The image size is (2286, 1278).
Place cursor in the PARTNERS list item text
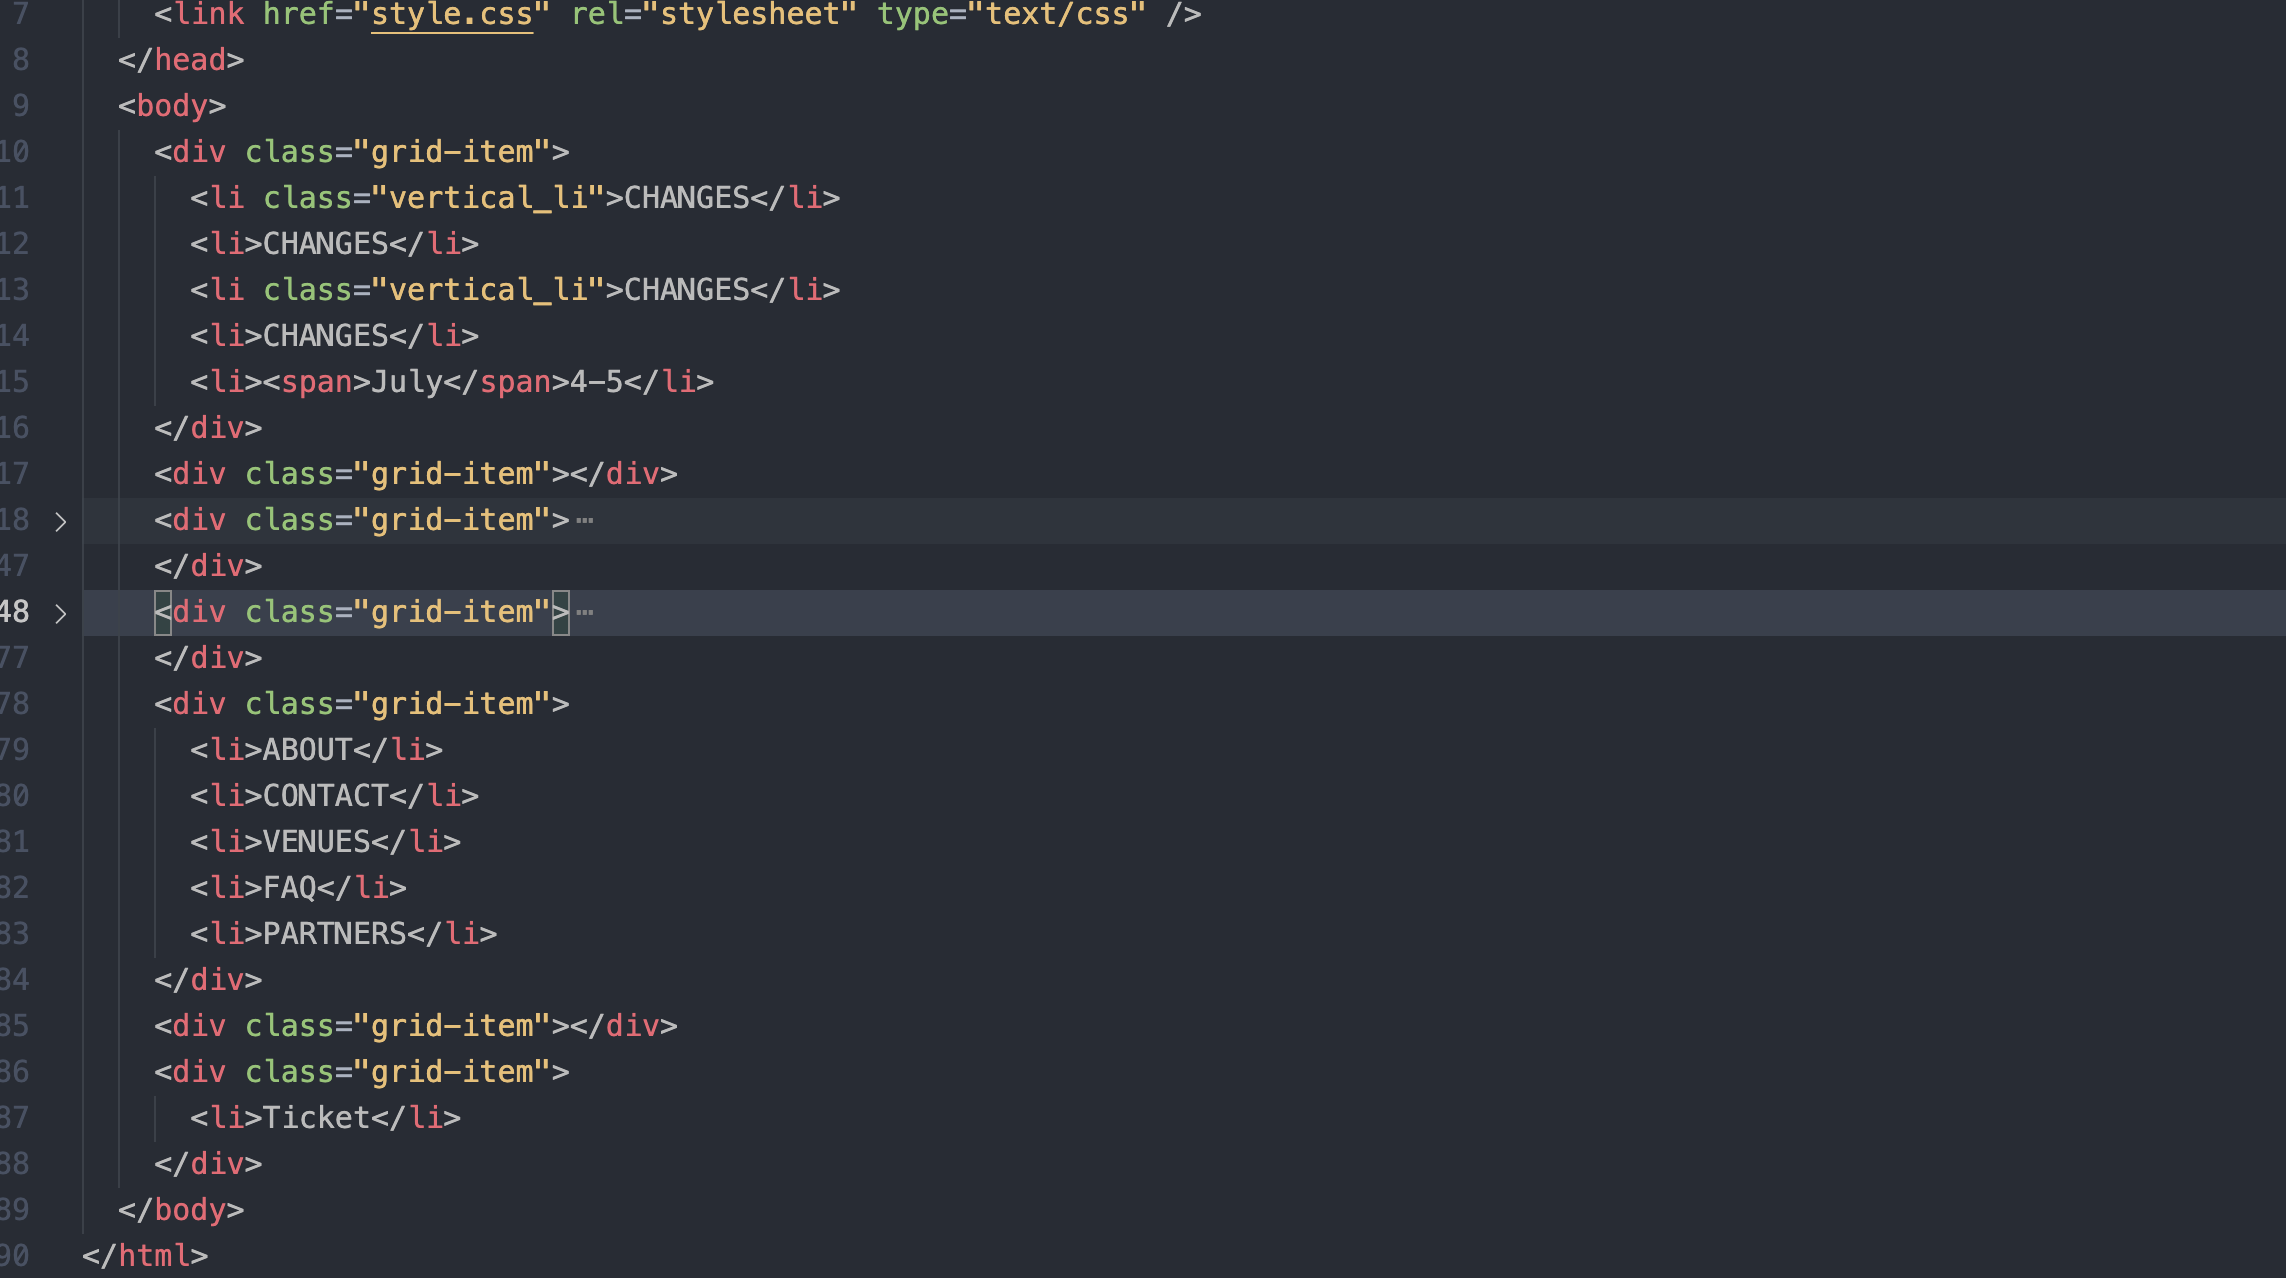334,934
